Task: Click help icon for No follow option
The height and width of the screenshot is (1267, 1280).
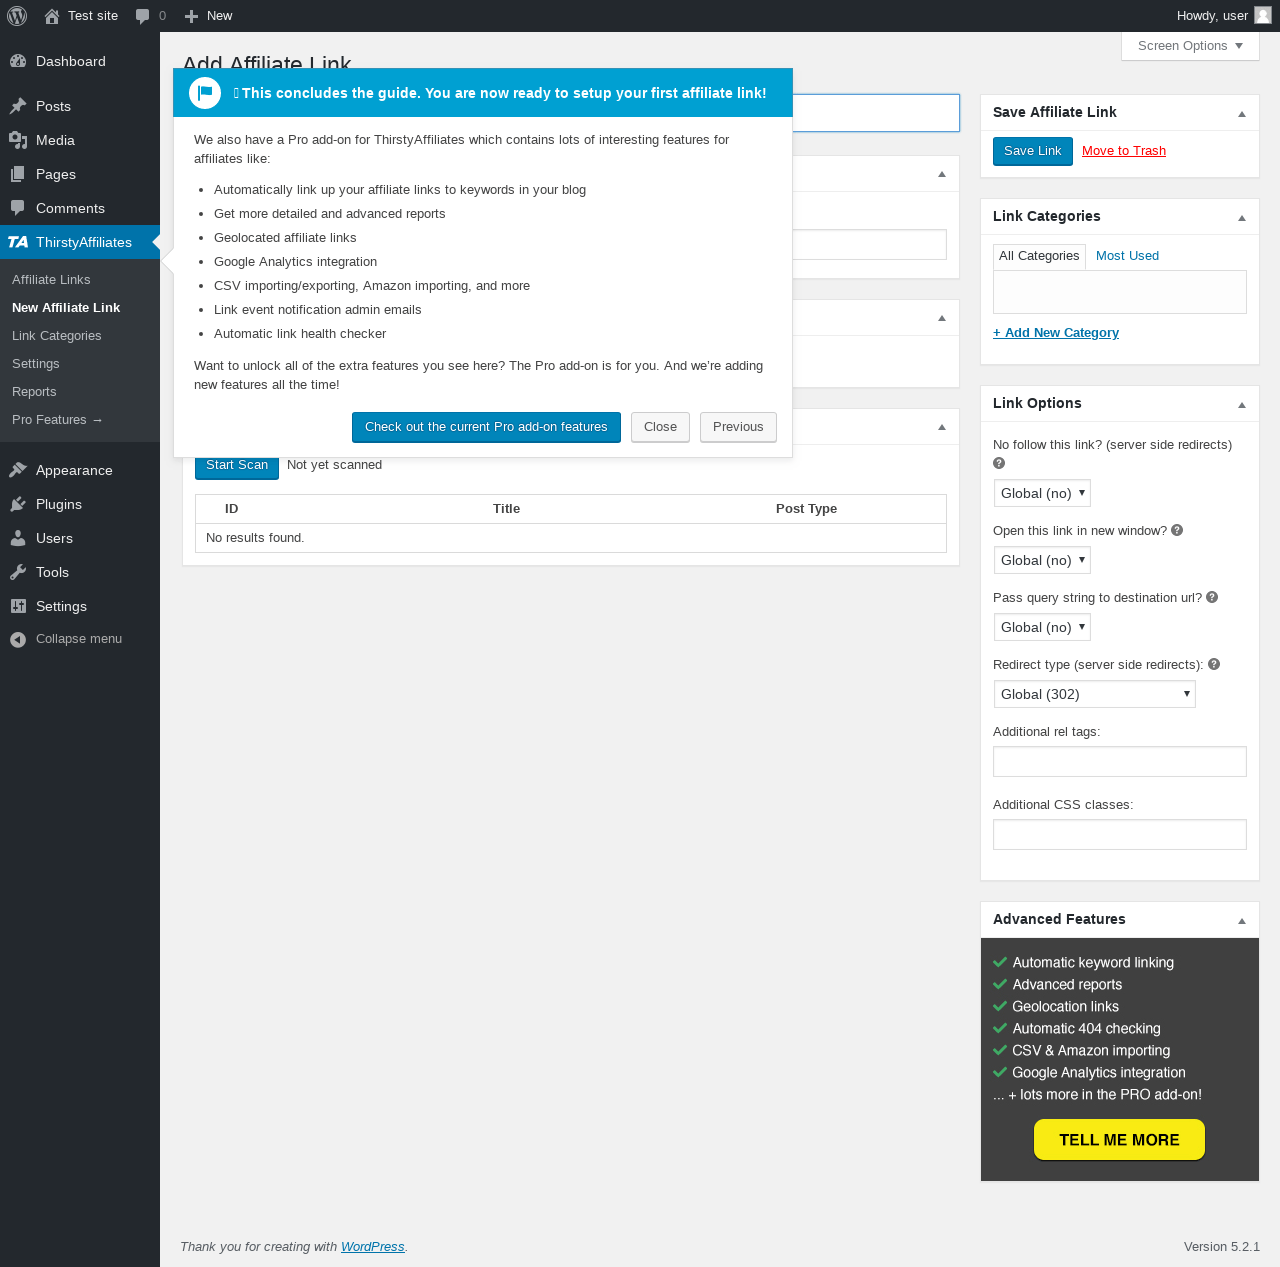Action: pos(999,463)
